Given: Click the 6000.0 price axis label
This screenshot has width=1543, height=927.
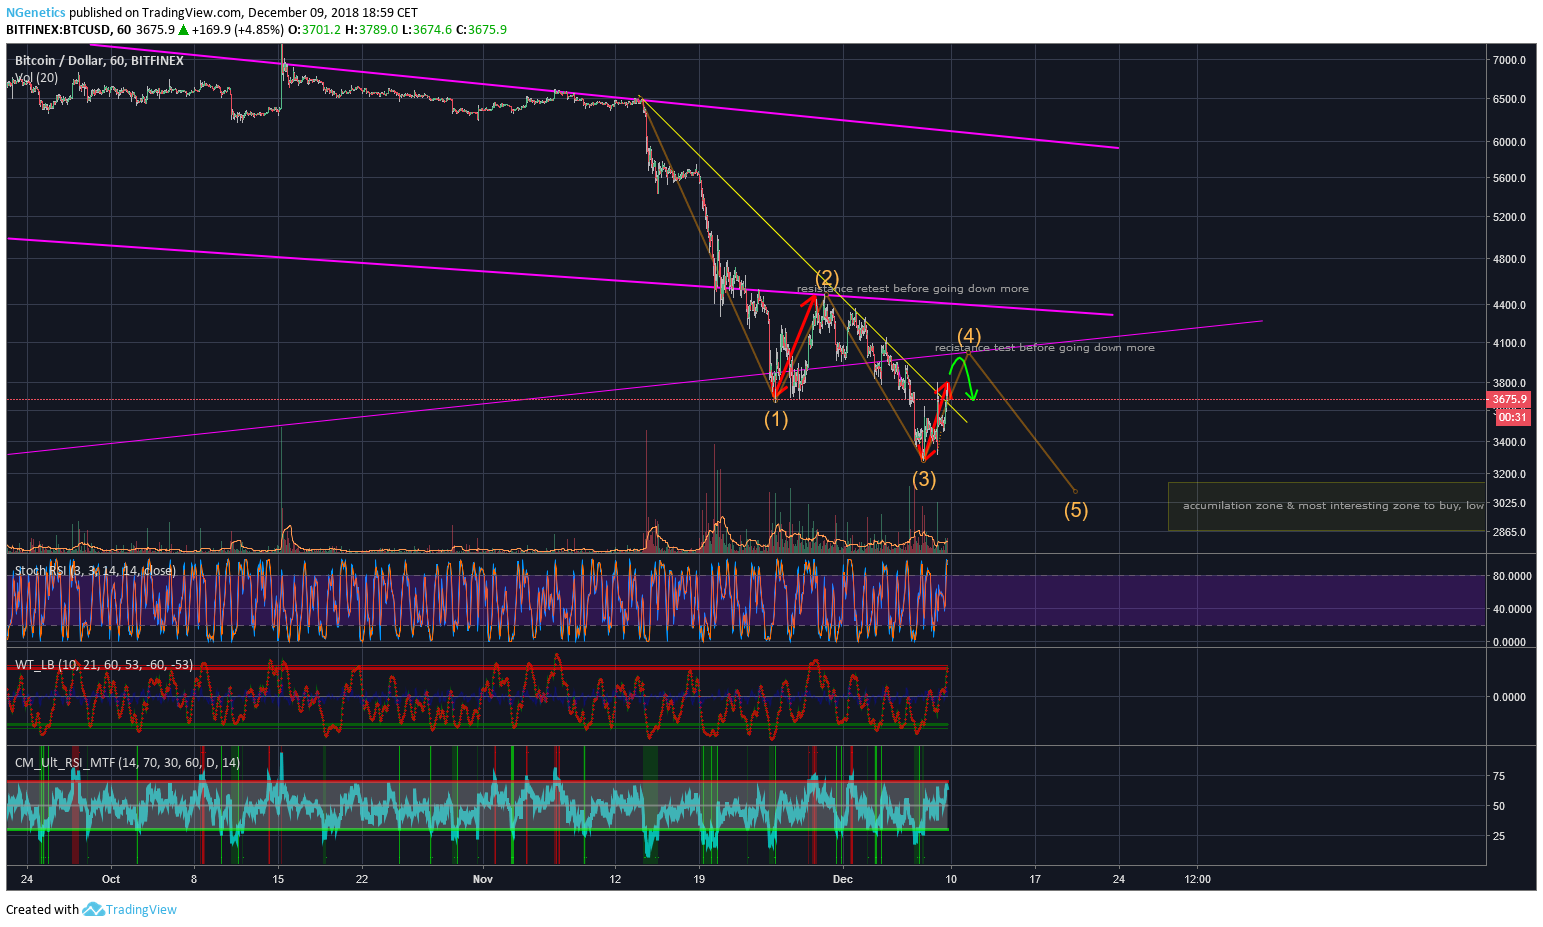Looking at the screenshot, I should pos(1509,142).
